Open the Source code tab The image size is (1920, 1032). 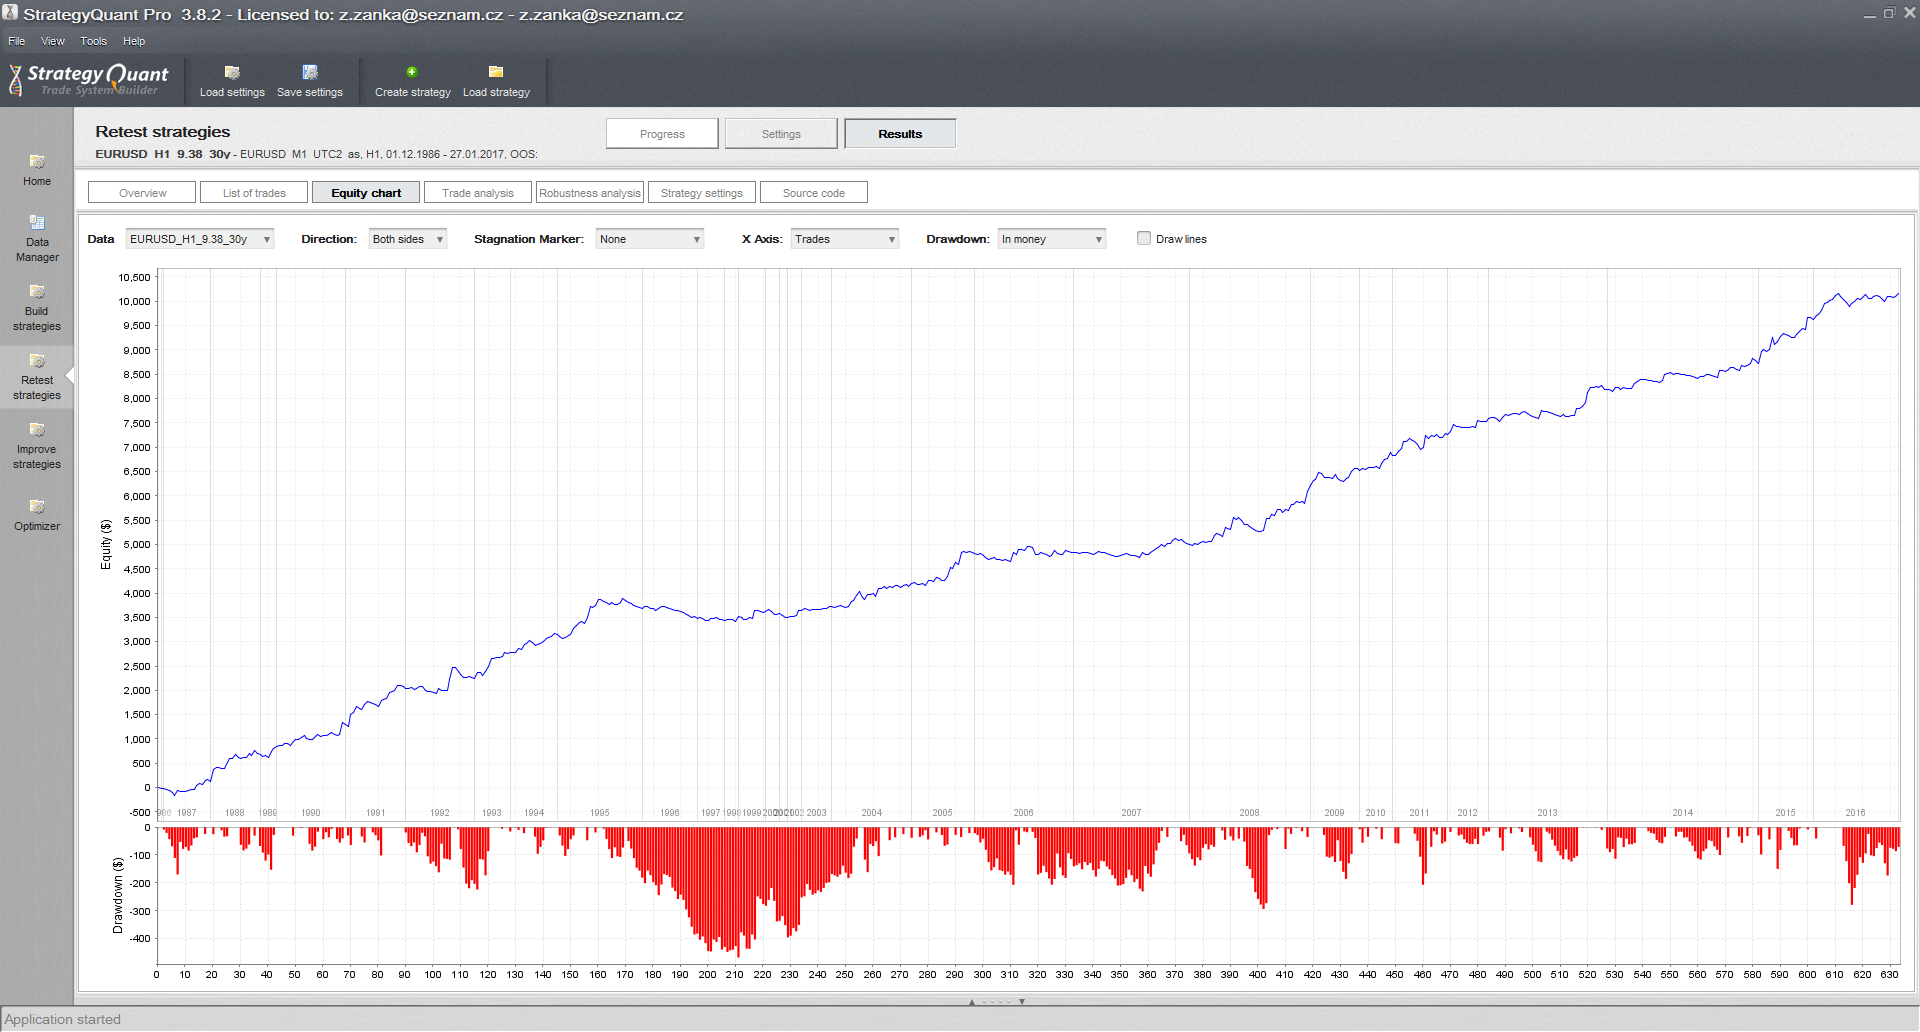point(814,193)
